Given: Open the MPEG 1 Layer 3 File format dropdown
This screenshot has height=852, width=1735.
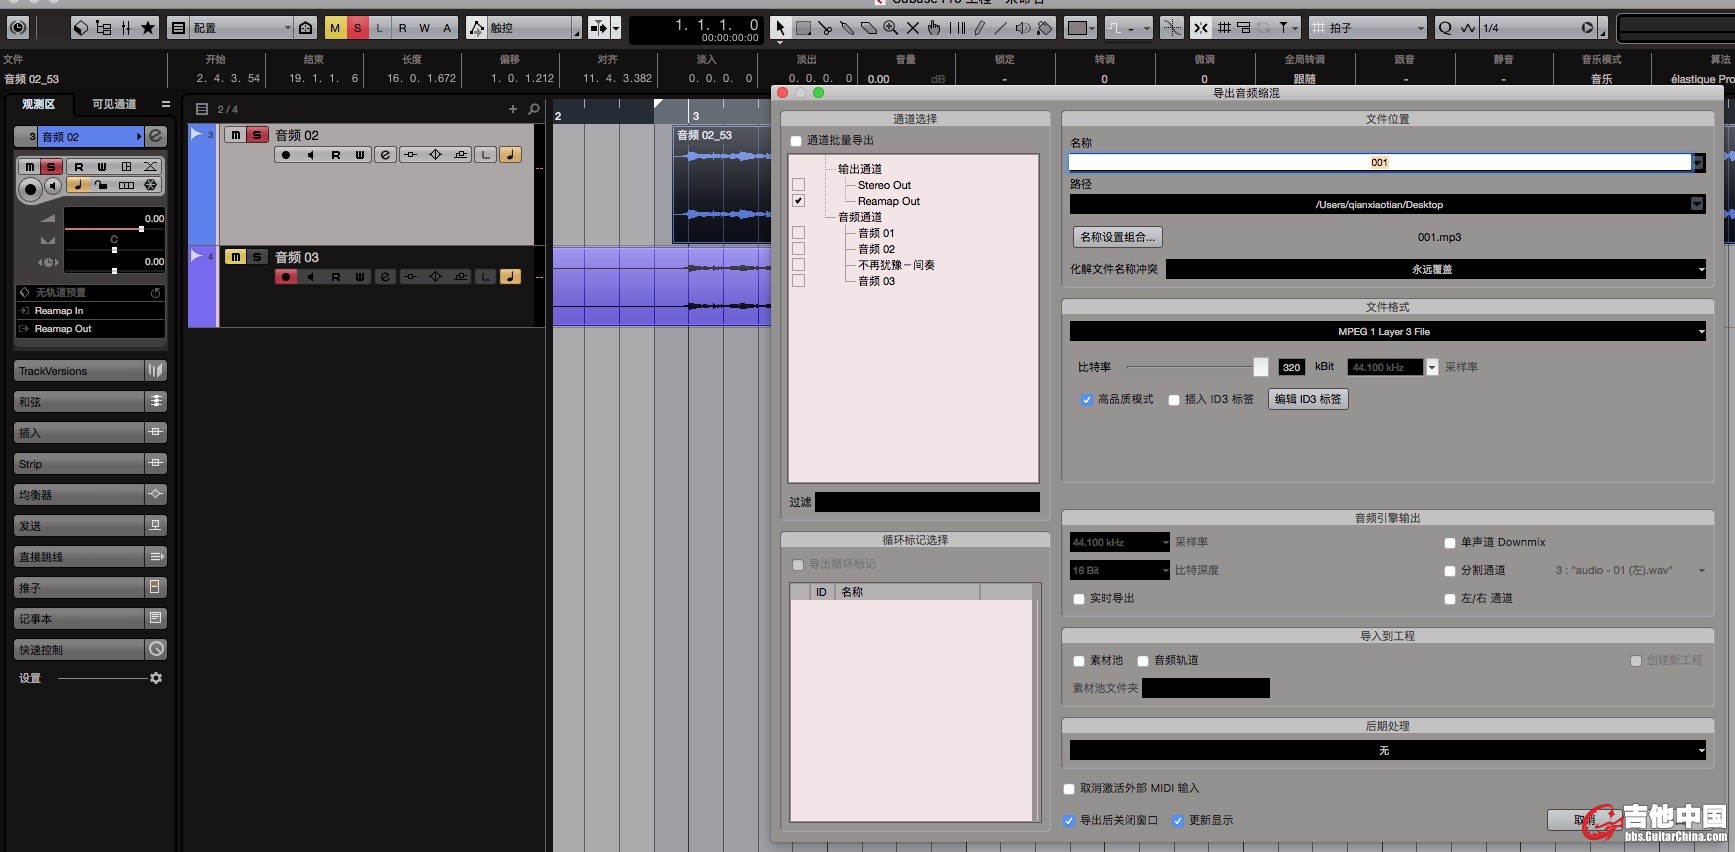Looking at the screenshot, I should 1387,332.
